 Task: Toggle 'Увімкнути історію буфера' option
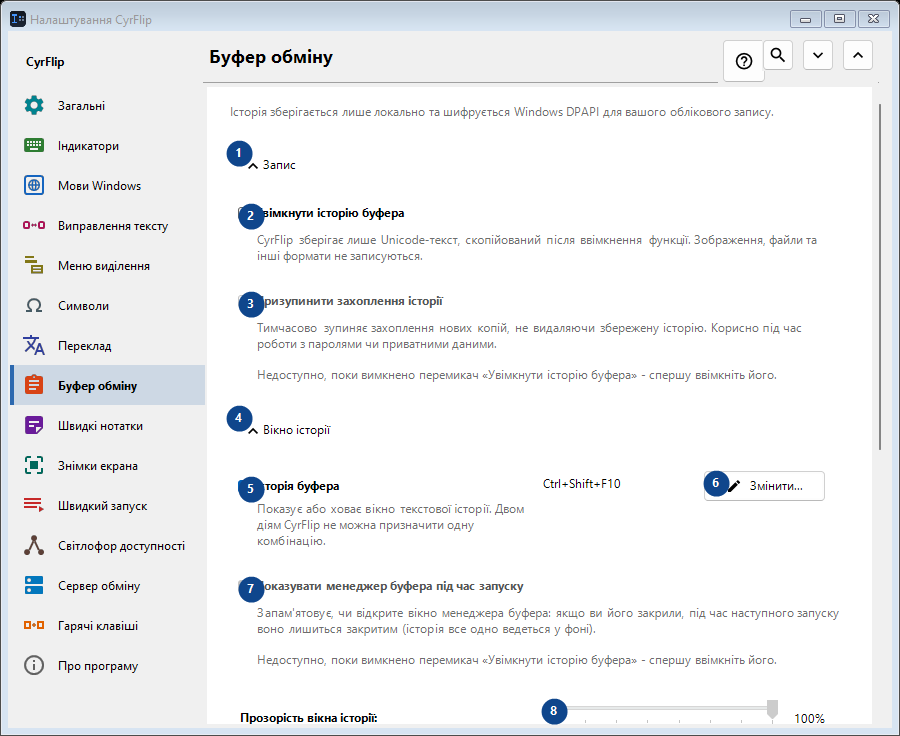click(321, 214)
